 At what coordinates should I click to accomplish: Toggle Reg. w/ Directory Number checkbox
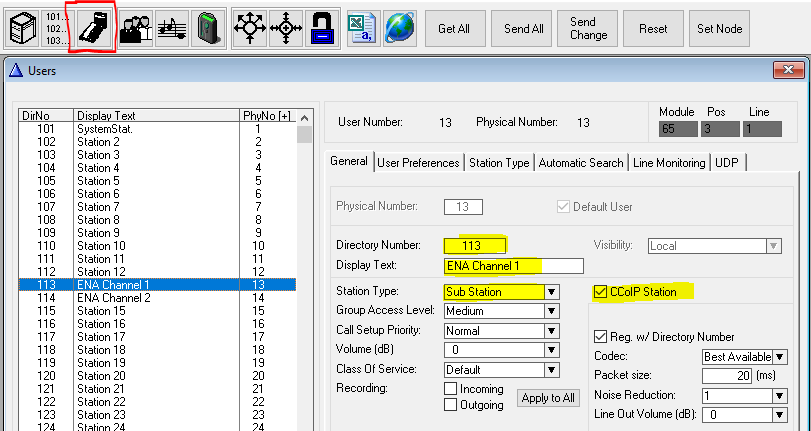coord(600,337)
